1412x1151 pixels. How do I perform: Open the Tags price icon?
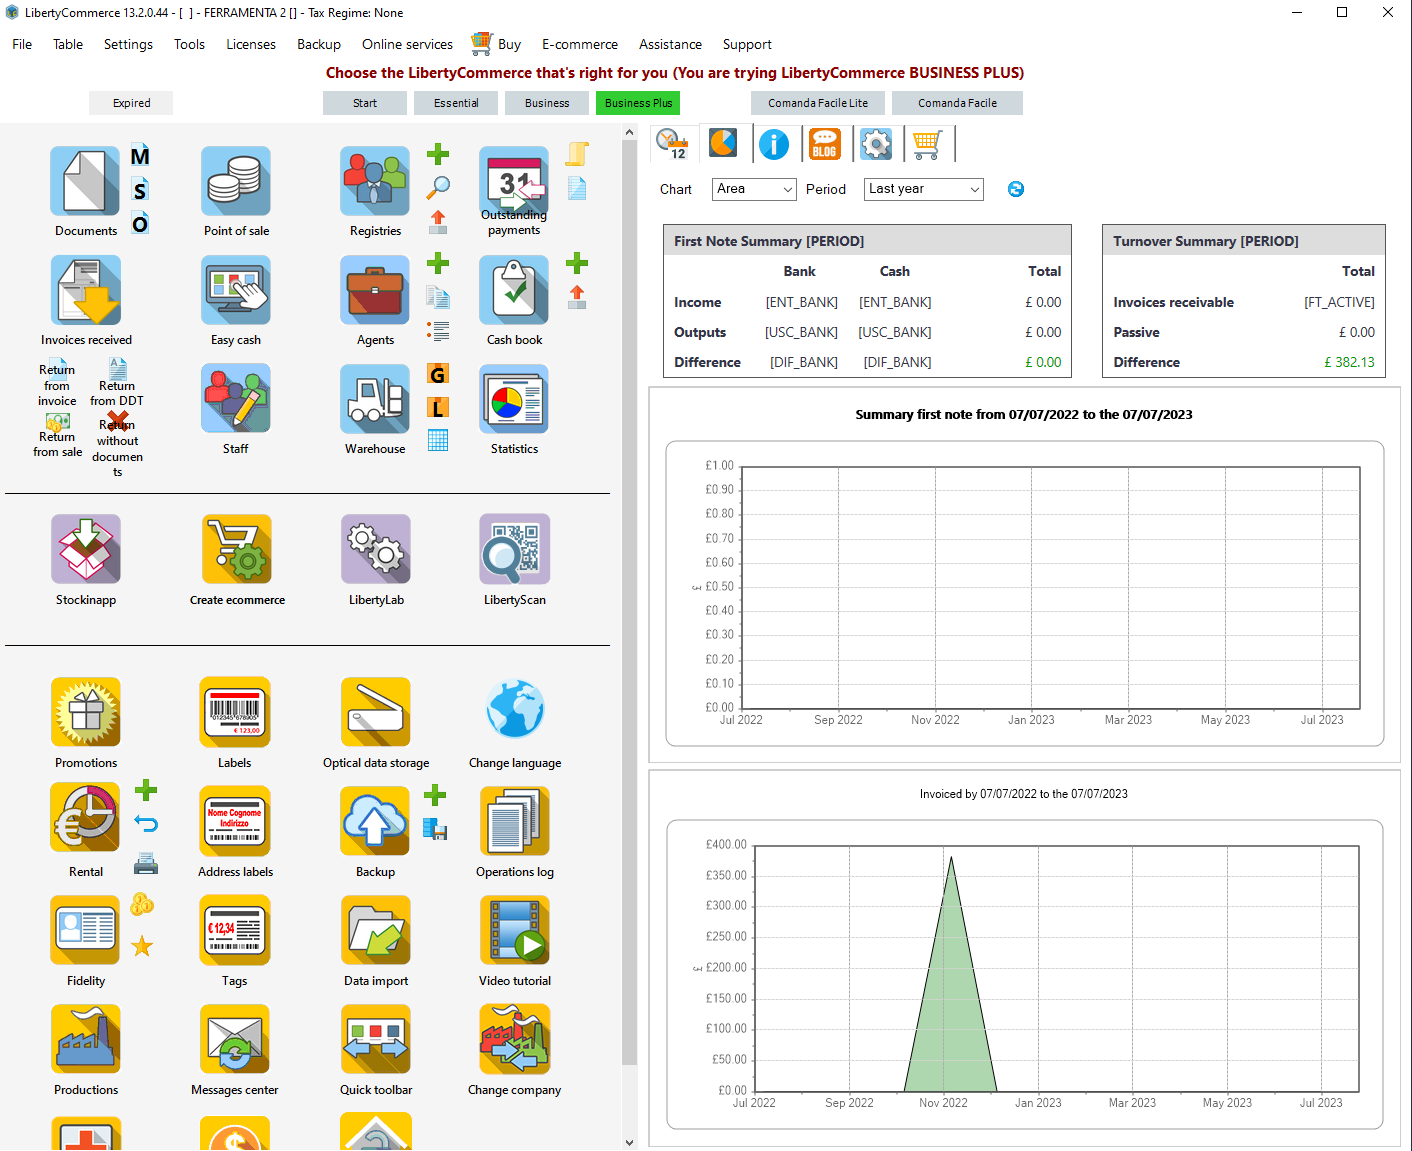point(236,930)
